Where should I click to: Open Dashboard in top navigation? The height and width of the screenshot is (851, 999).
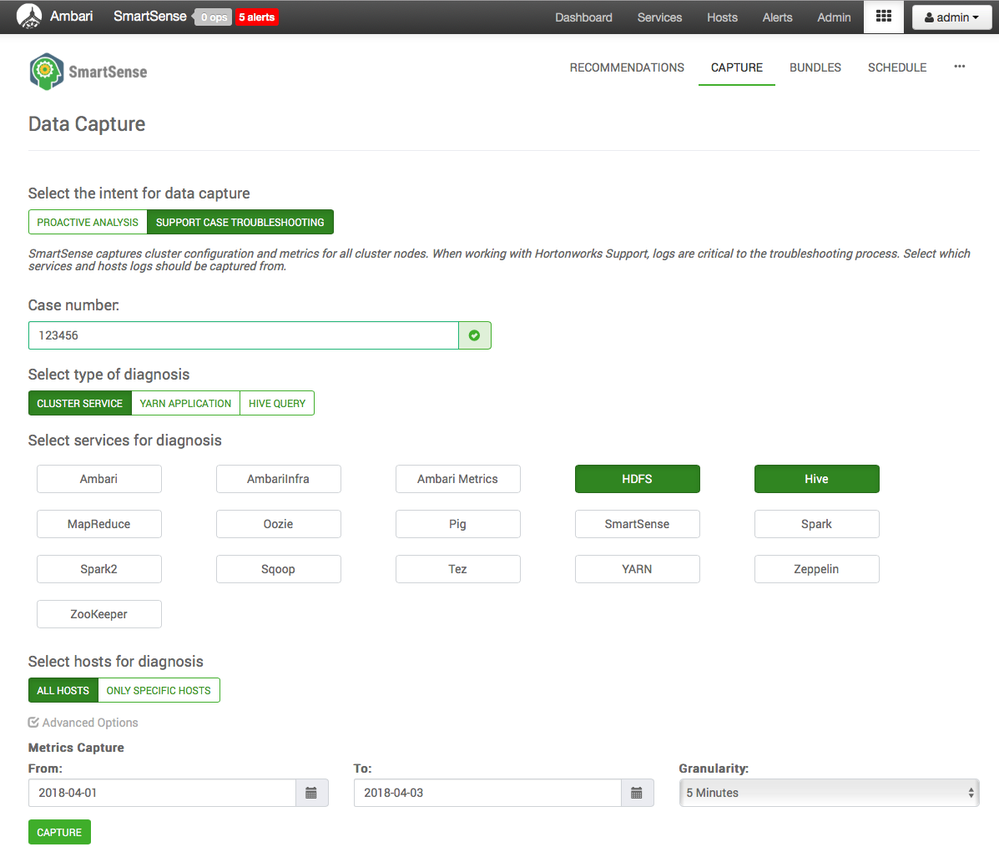click(584, 17)
